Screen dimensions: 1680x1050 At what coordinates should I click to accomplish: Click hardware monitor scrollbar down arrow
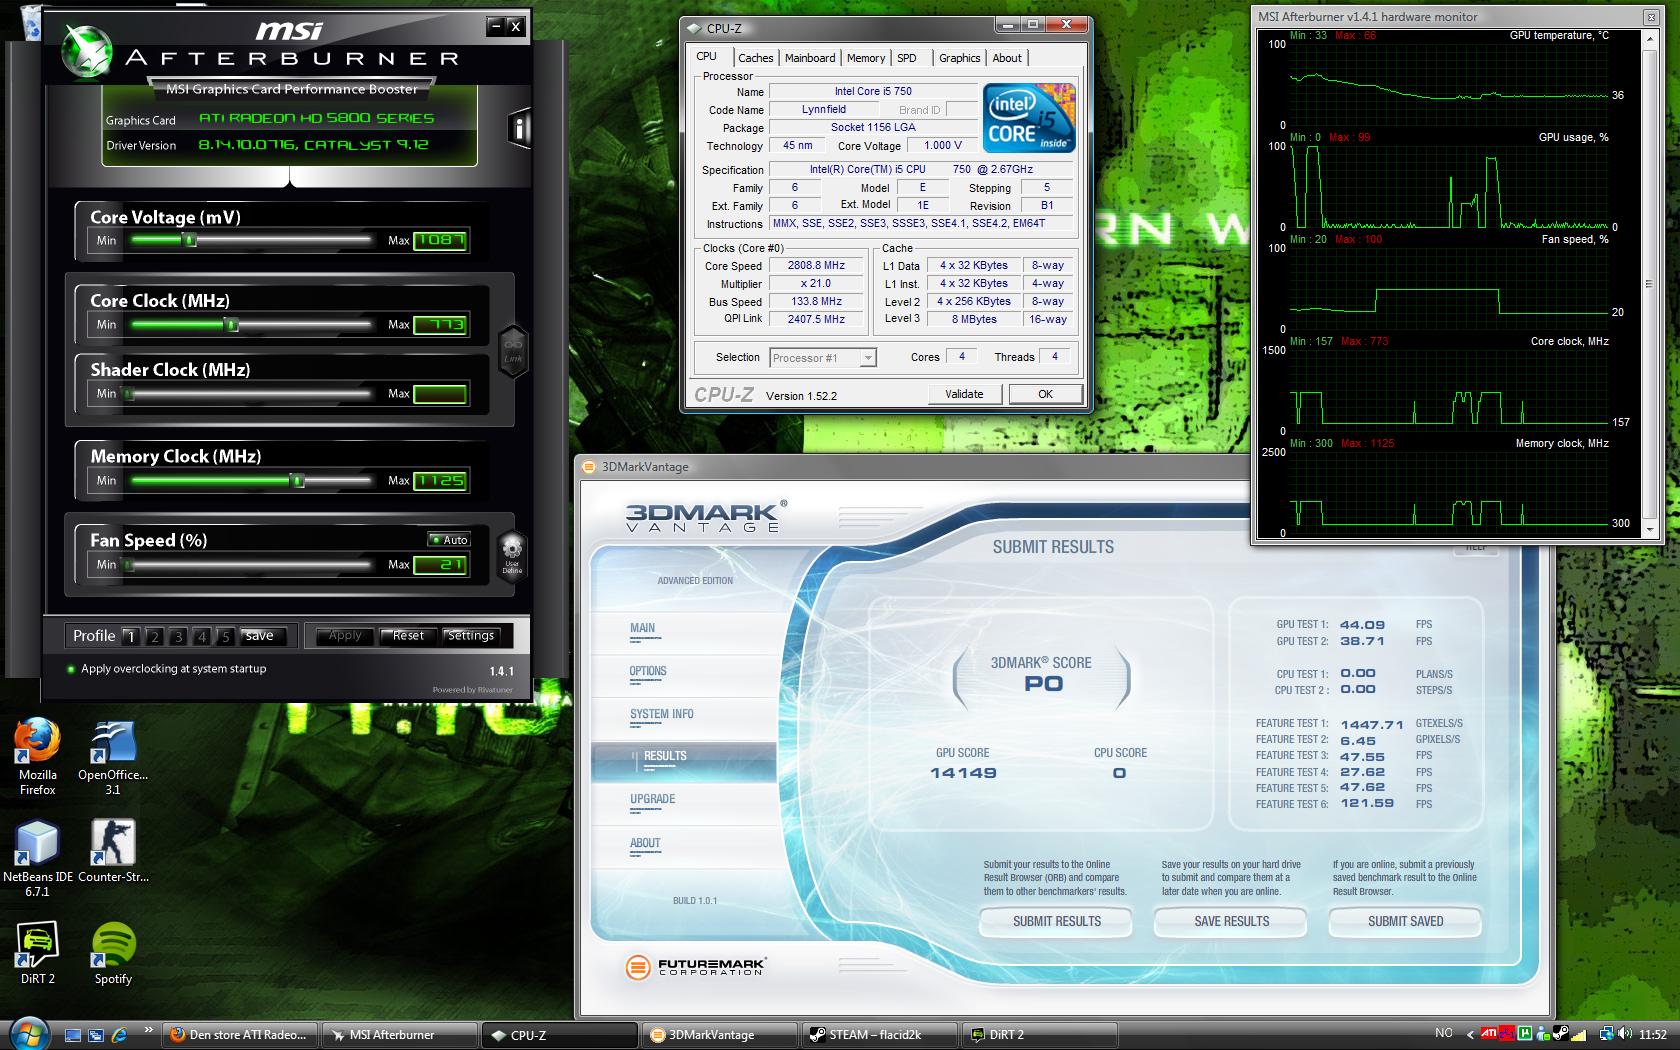[1649, 530]
